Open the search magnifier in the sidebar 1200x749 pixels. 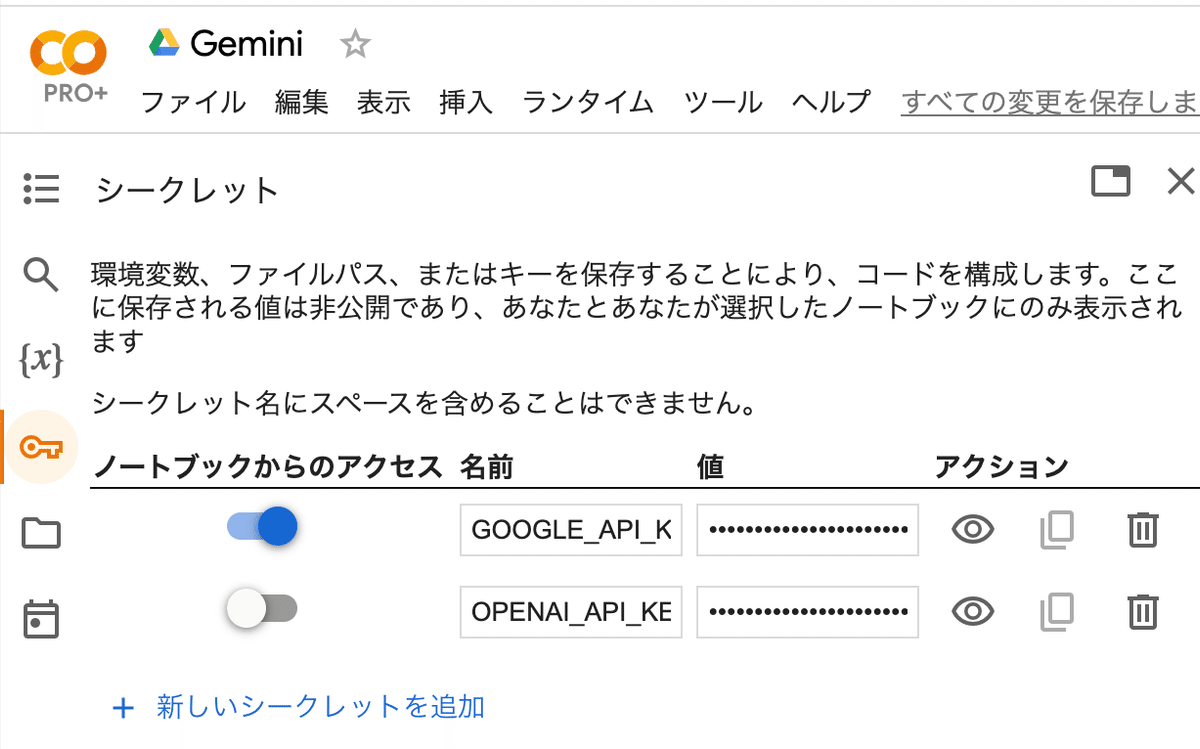click(41, 273)
